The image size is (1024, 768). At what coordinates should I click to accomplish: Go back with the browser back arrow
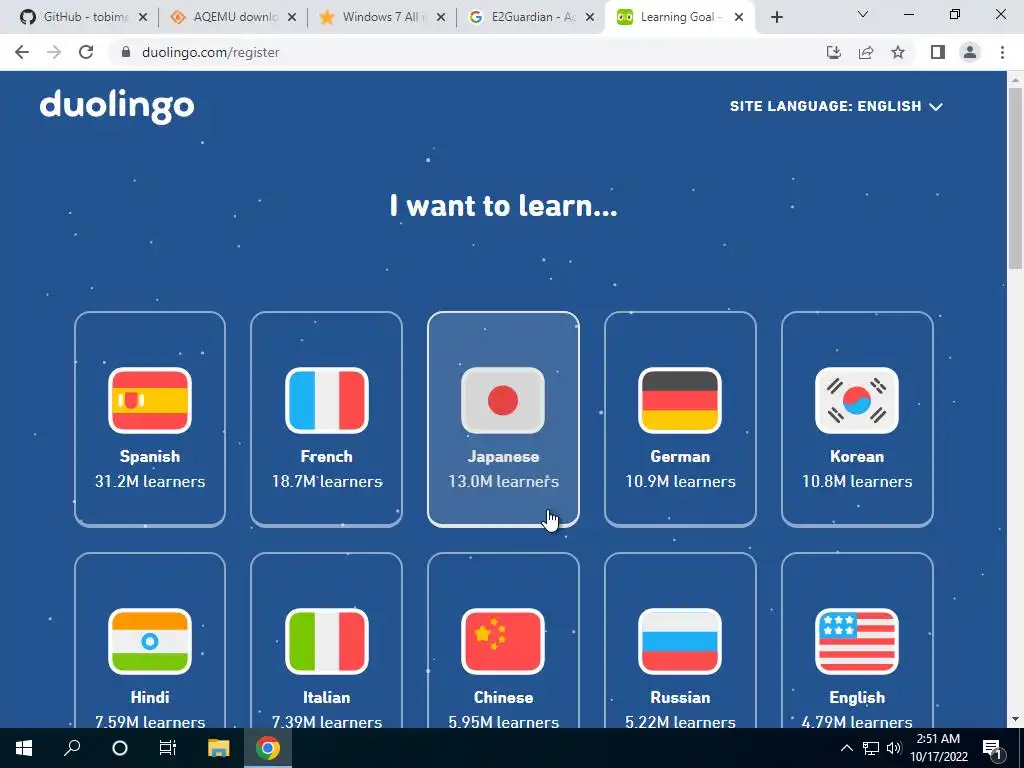click(x=22, y=52)
